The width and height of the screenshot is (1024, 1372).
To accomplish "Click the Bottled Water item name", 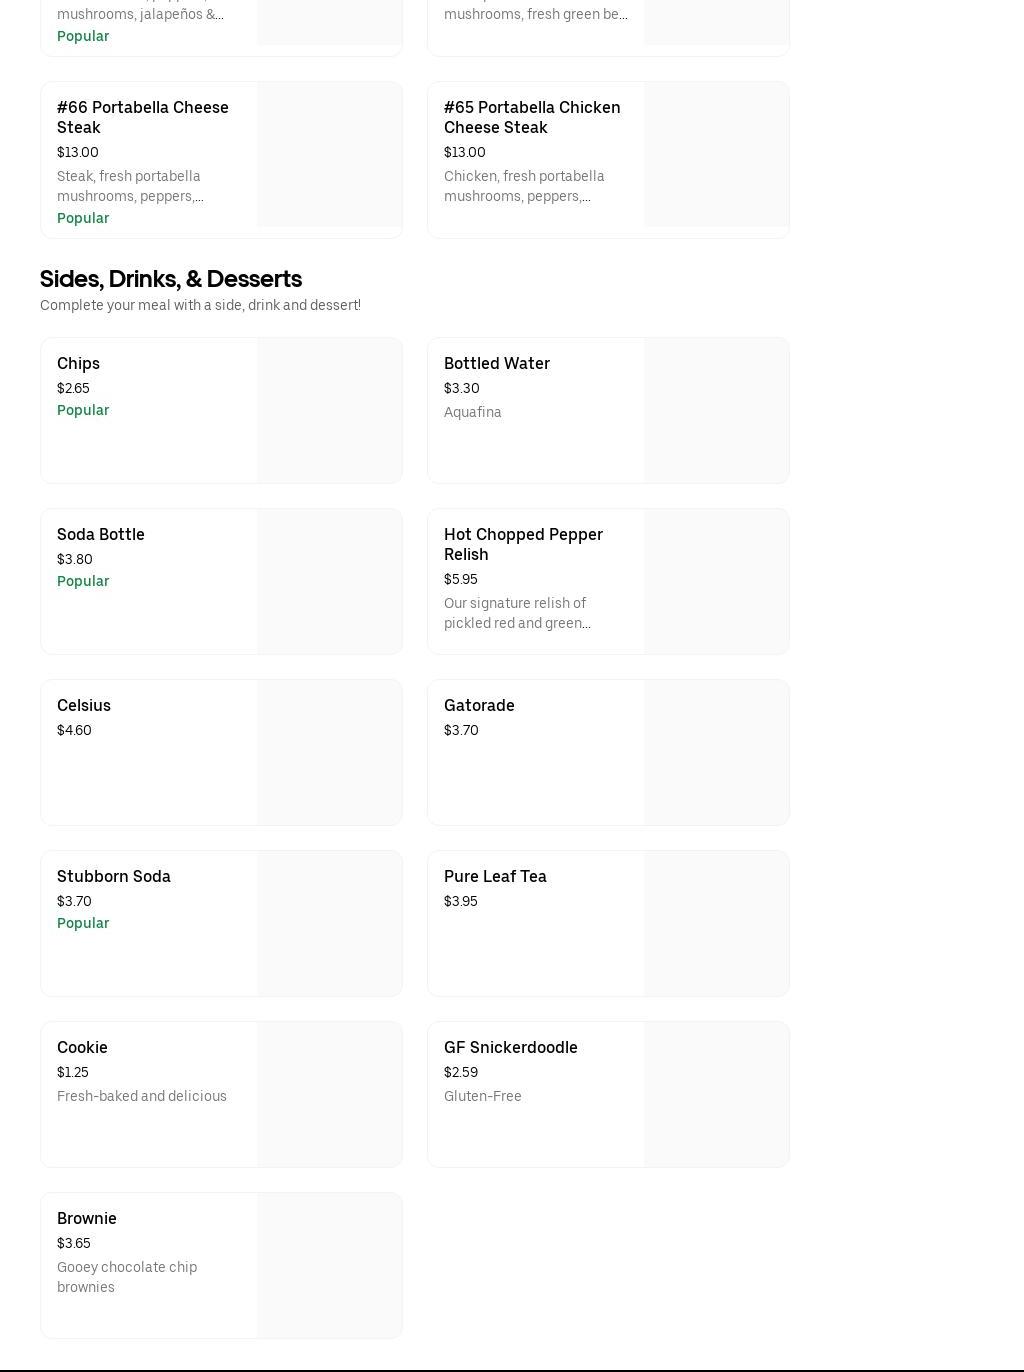I will click(496, 363).
